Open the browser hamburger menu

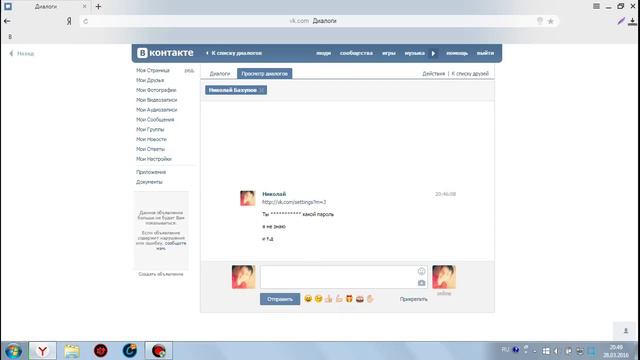pos(596,6)
